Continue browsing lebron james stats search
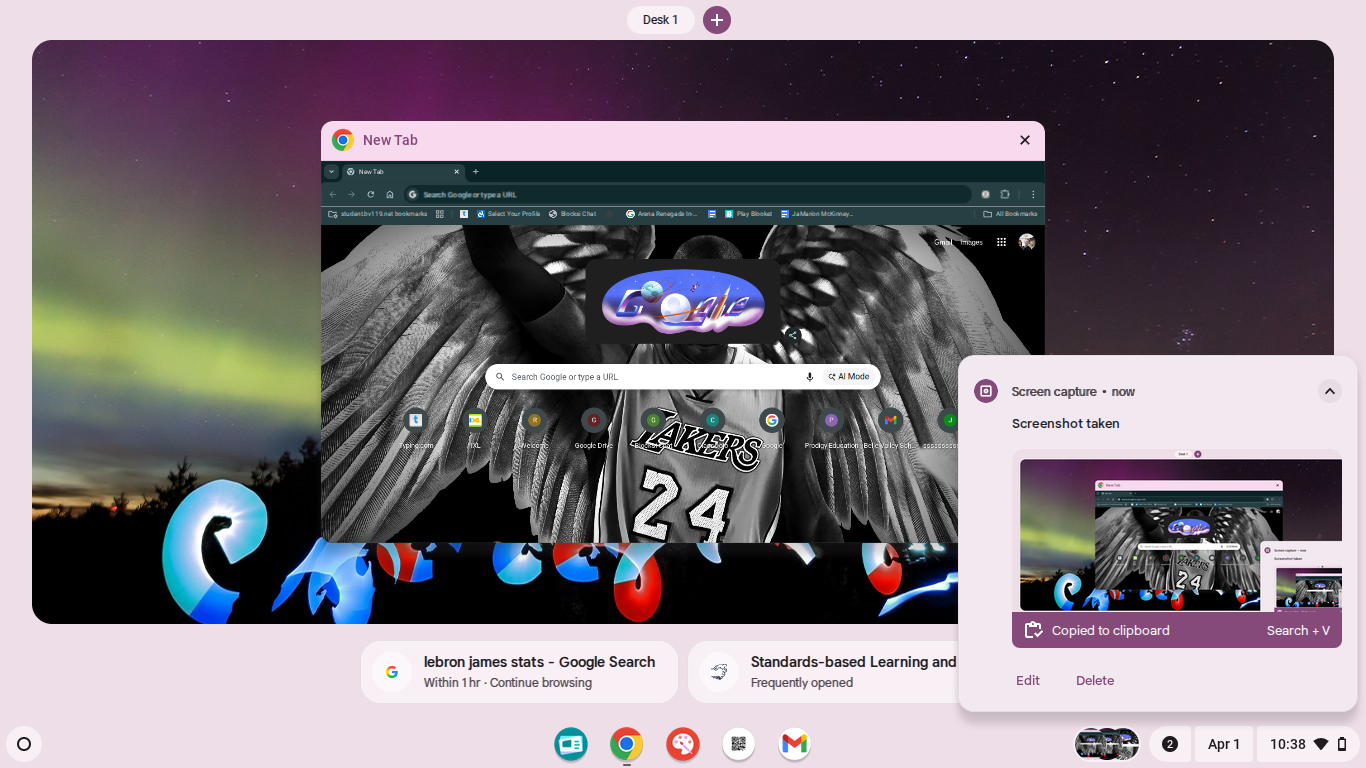The height and width of the screenshot is (768, 1366). point(519,672)
